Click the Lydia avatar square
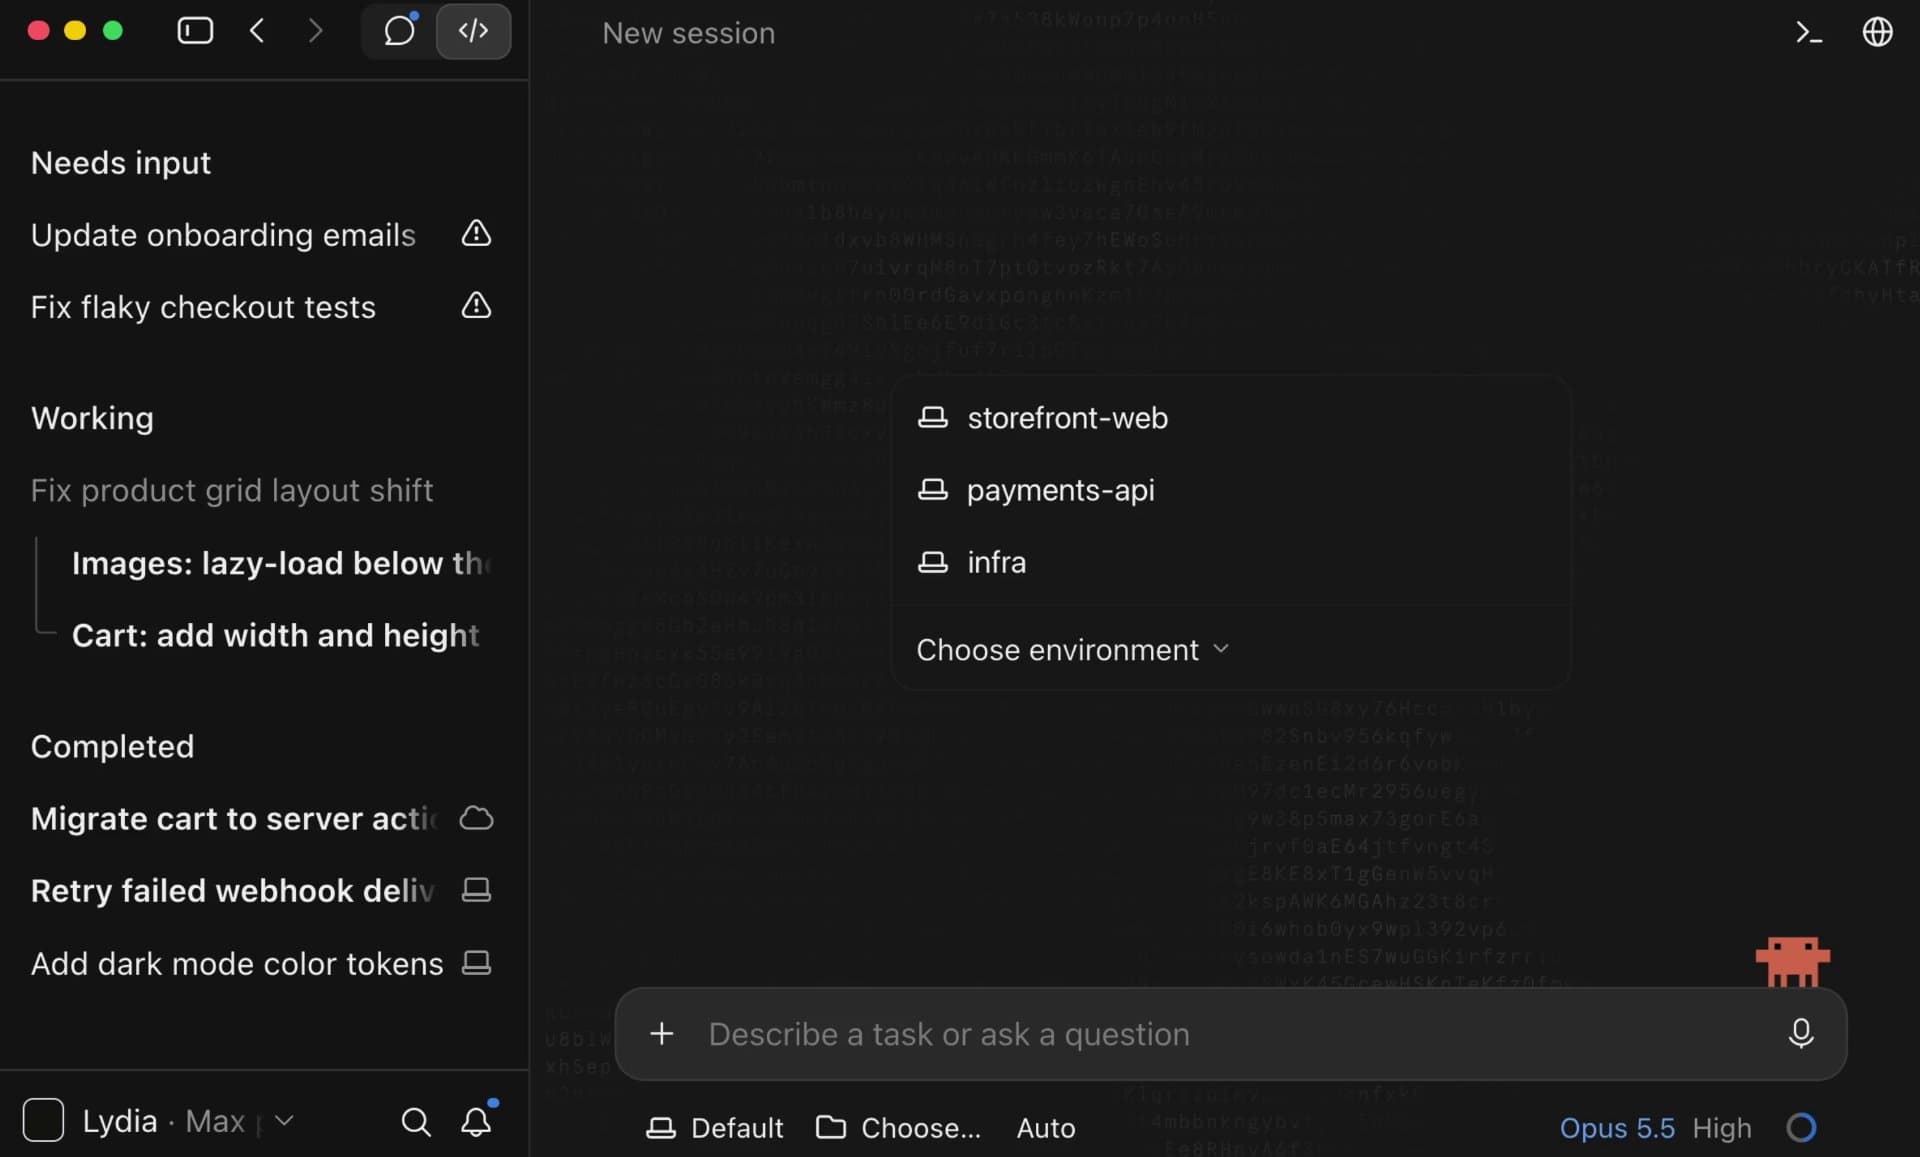 coord(43,1120)
